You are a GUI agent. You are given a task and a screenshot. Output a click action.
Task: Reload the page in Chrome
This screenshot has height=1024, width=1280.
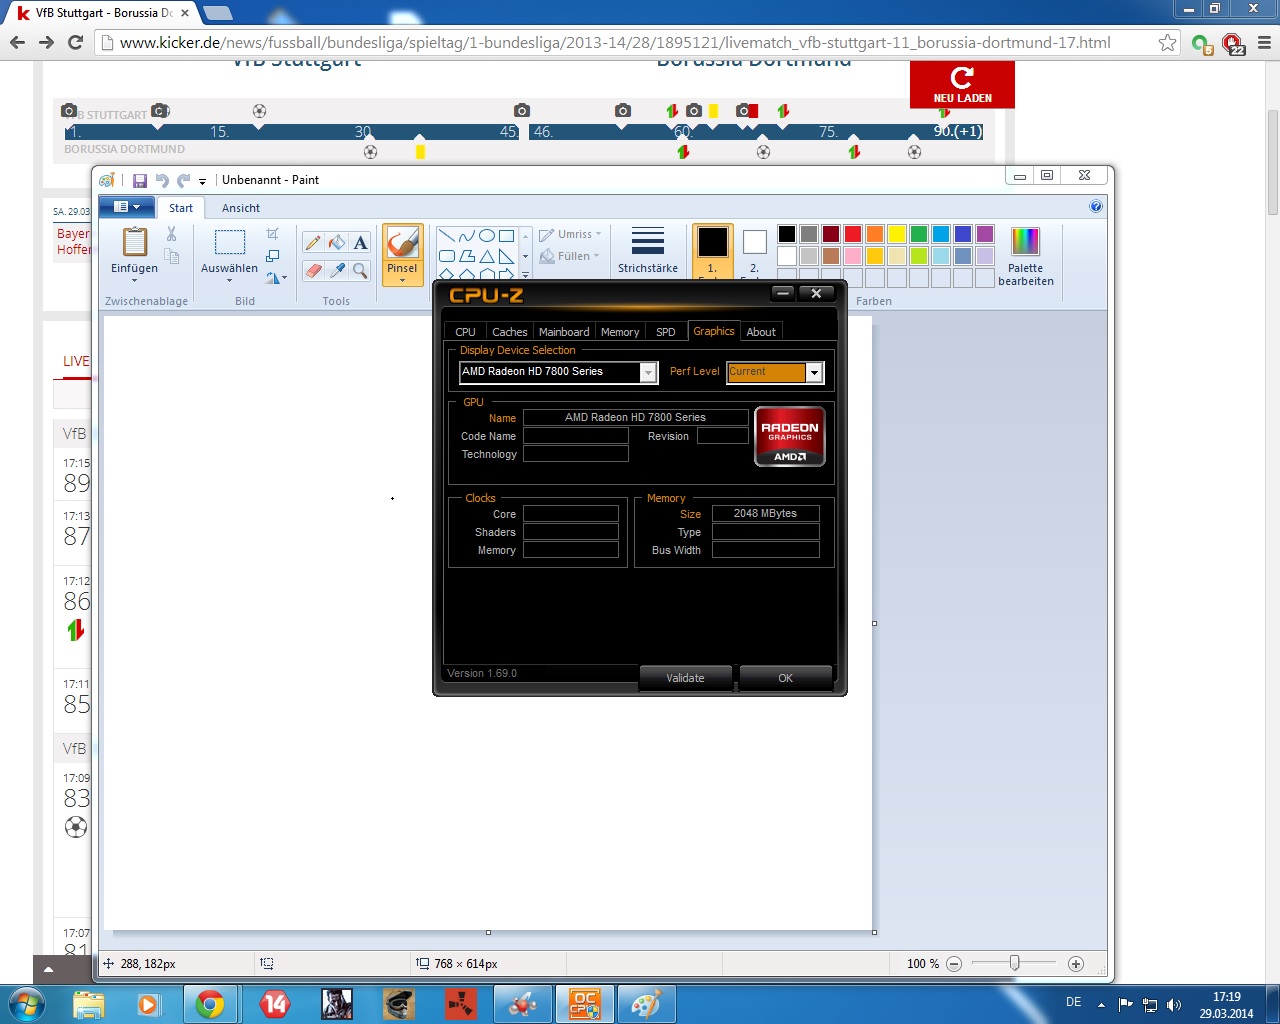coord(75,42)
